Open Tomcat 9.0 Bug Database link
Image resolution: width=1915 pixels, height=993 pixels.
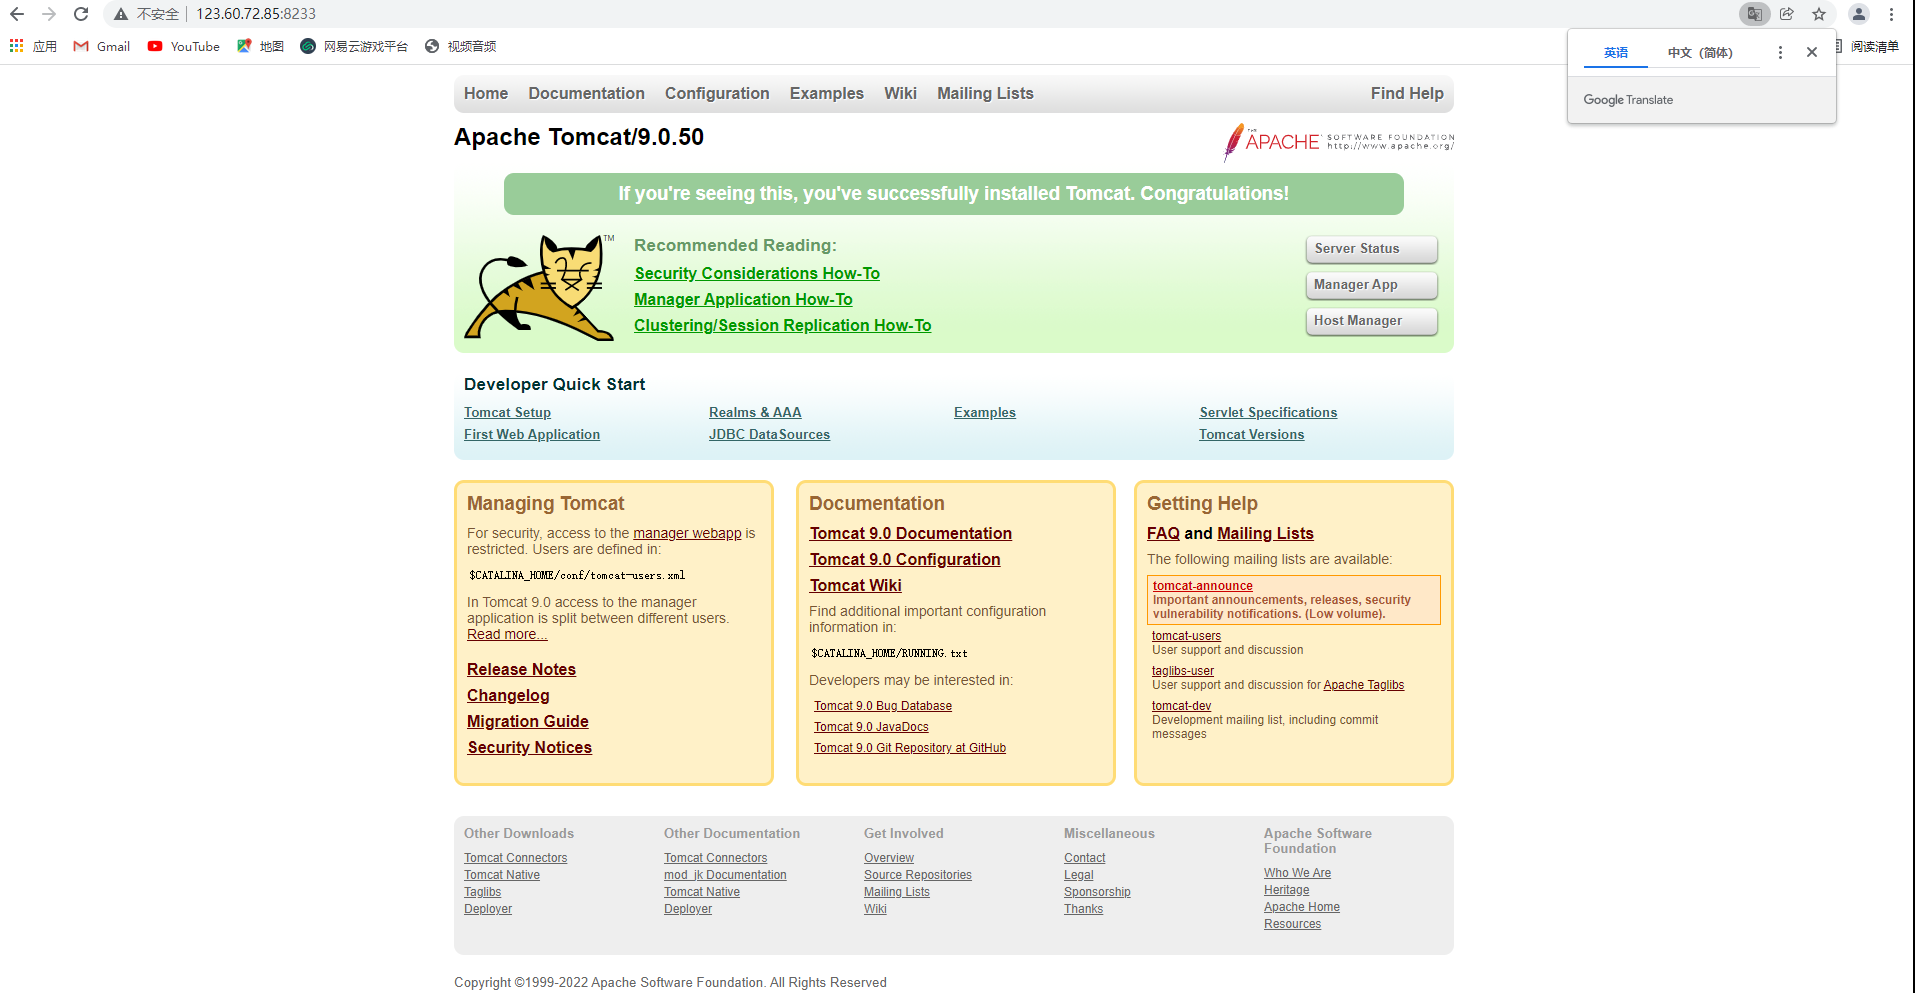tap(883, 706)
